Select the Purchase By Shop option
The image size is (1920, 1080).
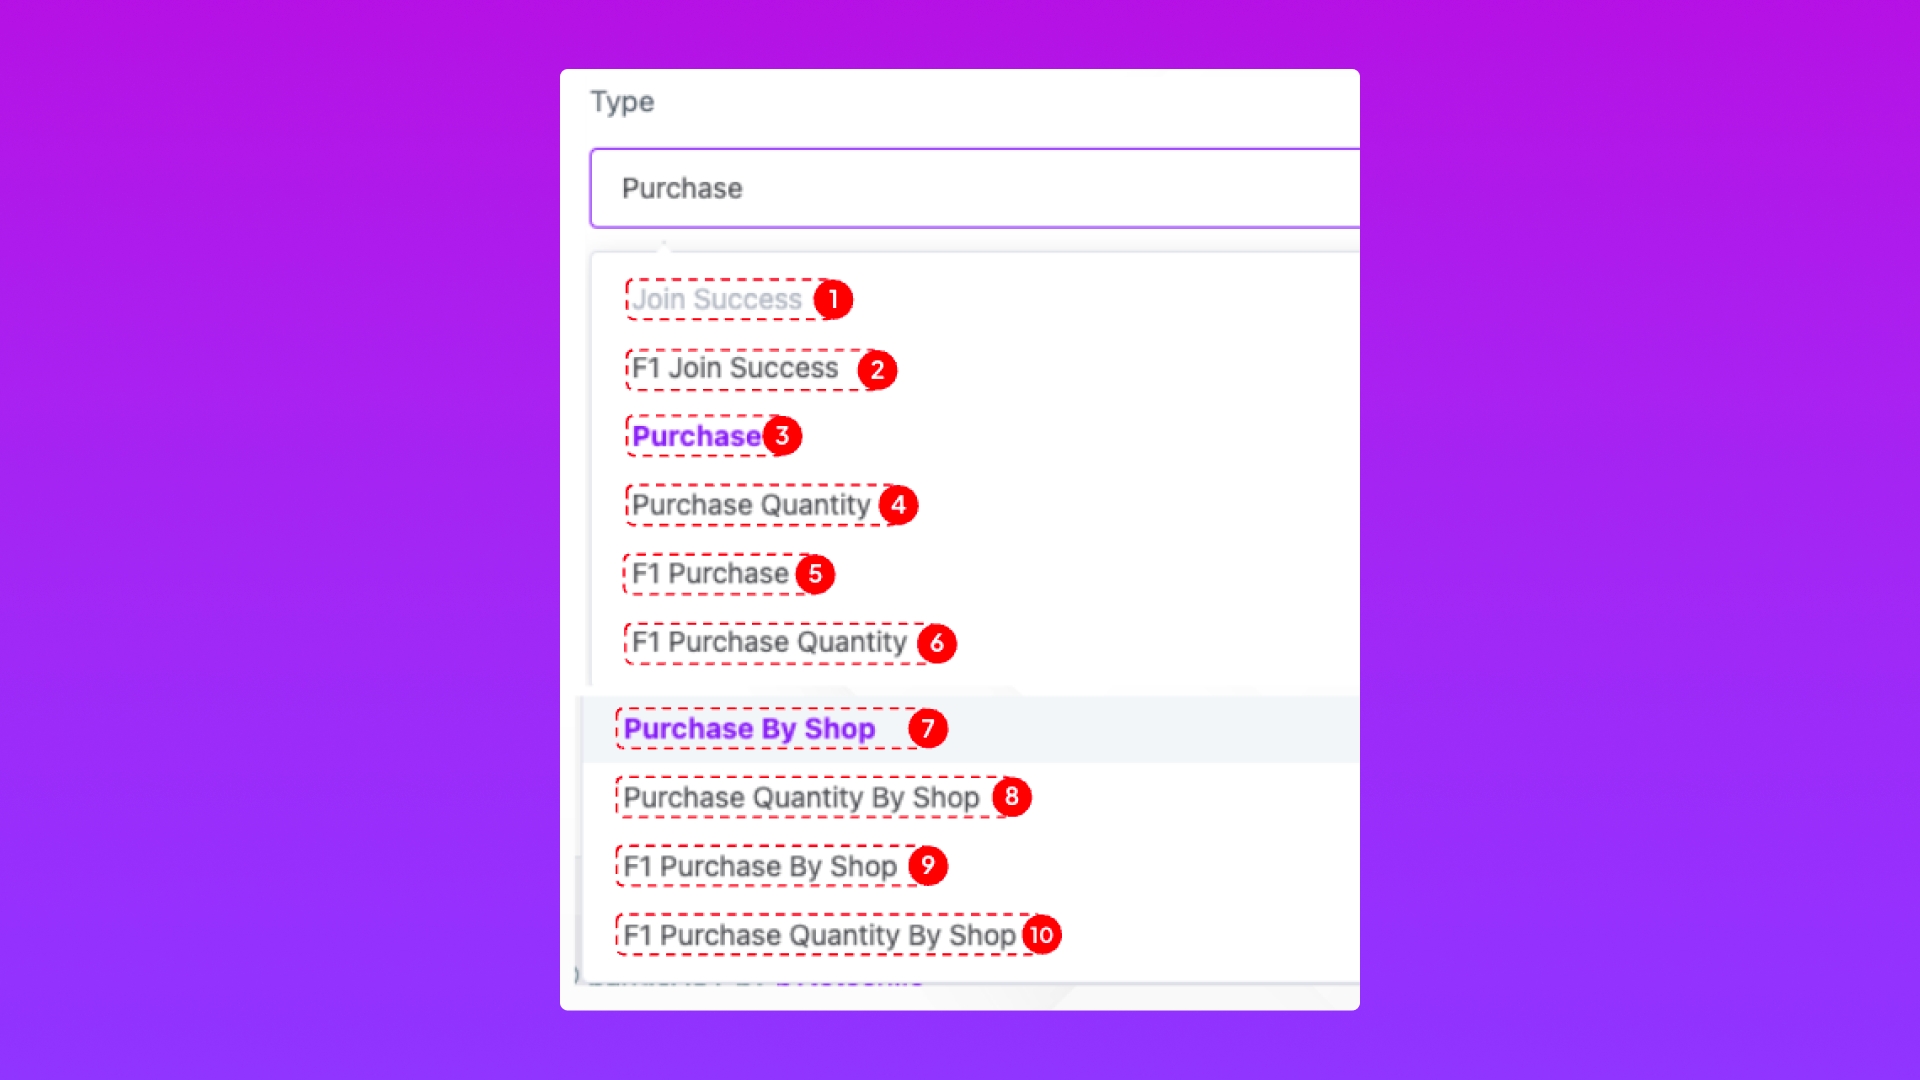749,729
